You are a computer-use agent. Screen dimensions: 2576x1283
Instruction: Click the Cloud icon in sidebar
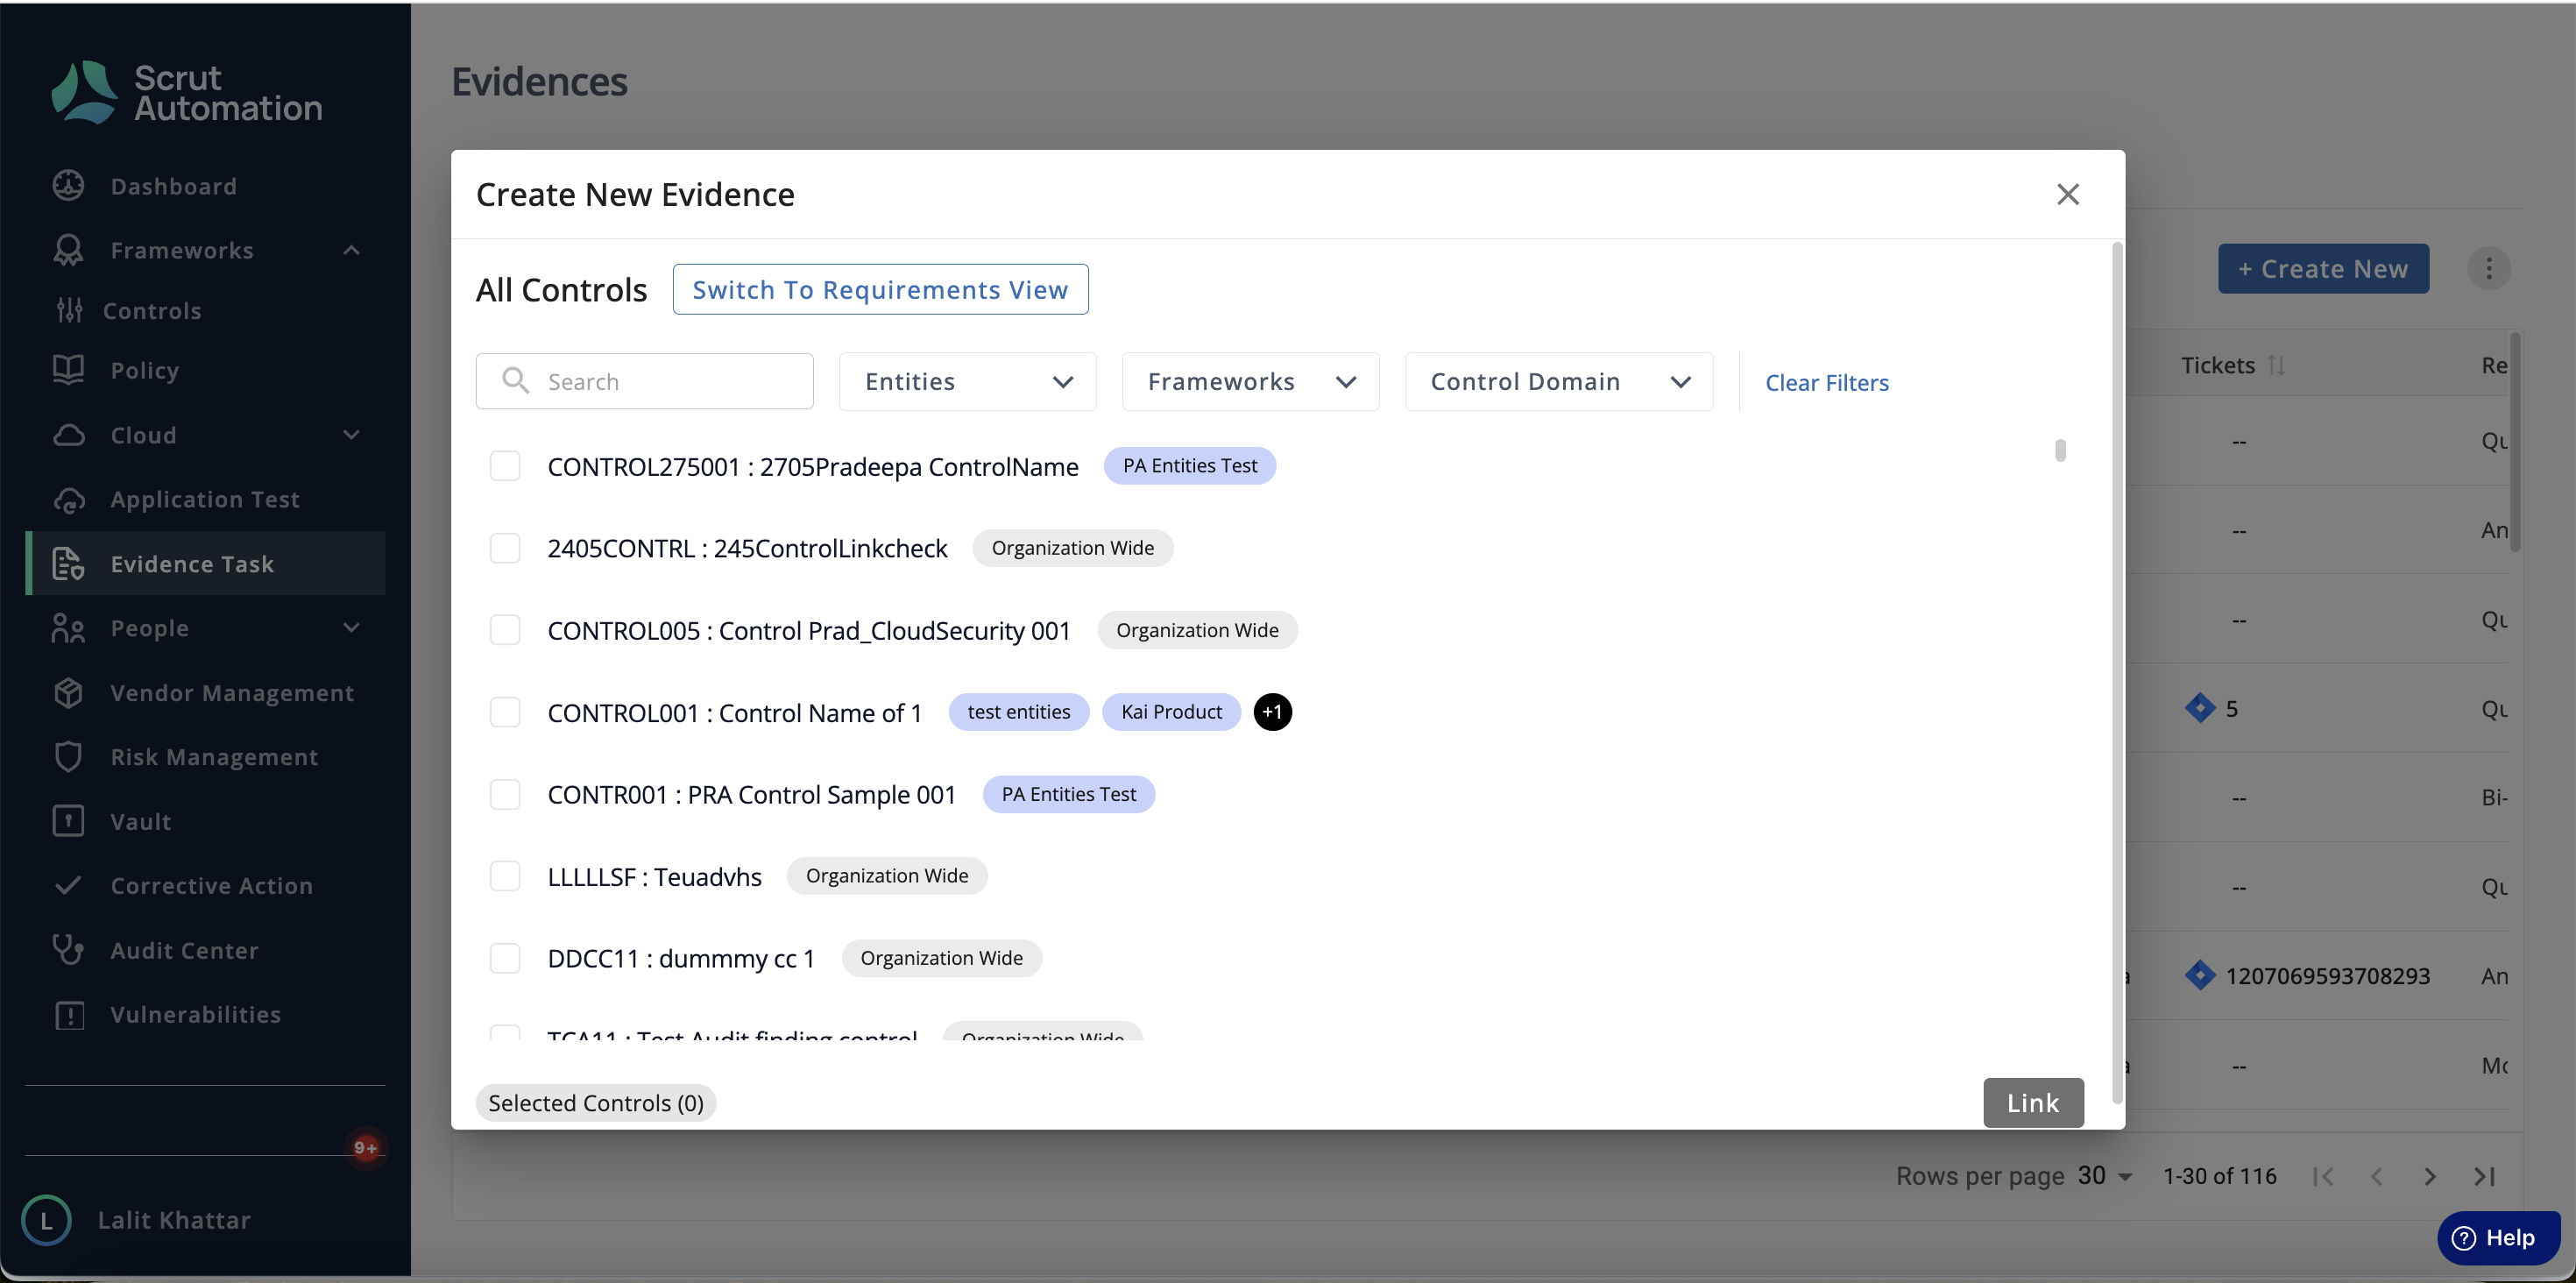coord(68,435)
